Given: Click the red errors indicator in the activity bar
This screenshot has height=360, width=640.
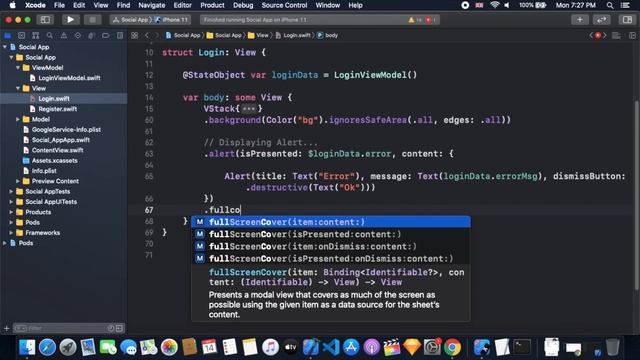Looking at the screenshot, I should 431,20.
